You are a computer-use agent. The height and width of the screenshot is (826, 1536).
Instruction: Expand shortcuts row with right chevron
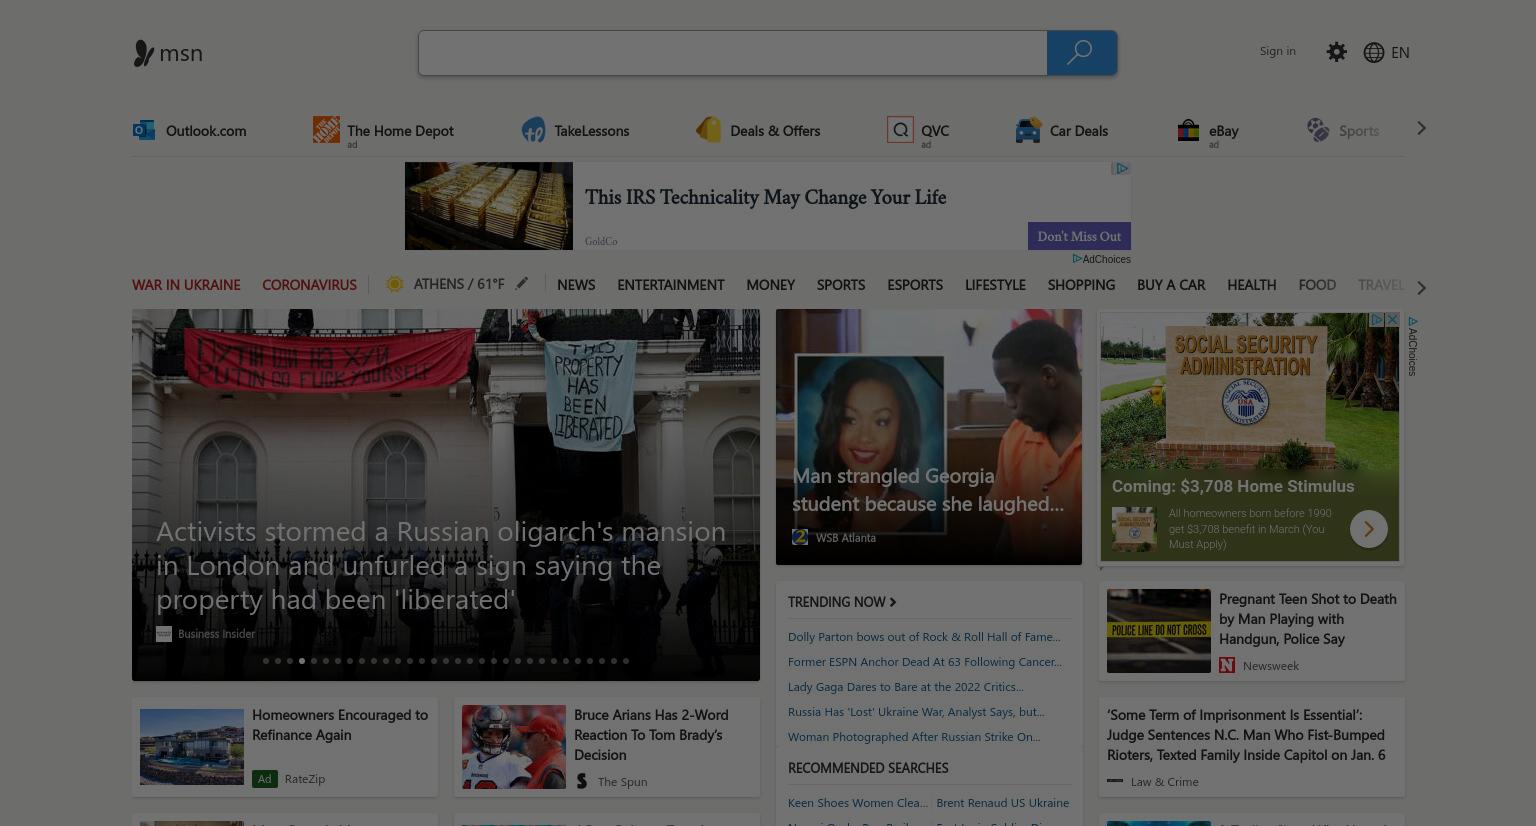pyautogui.click(x=1421, y=128)
